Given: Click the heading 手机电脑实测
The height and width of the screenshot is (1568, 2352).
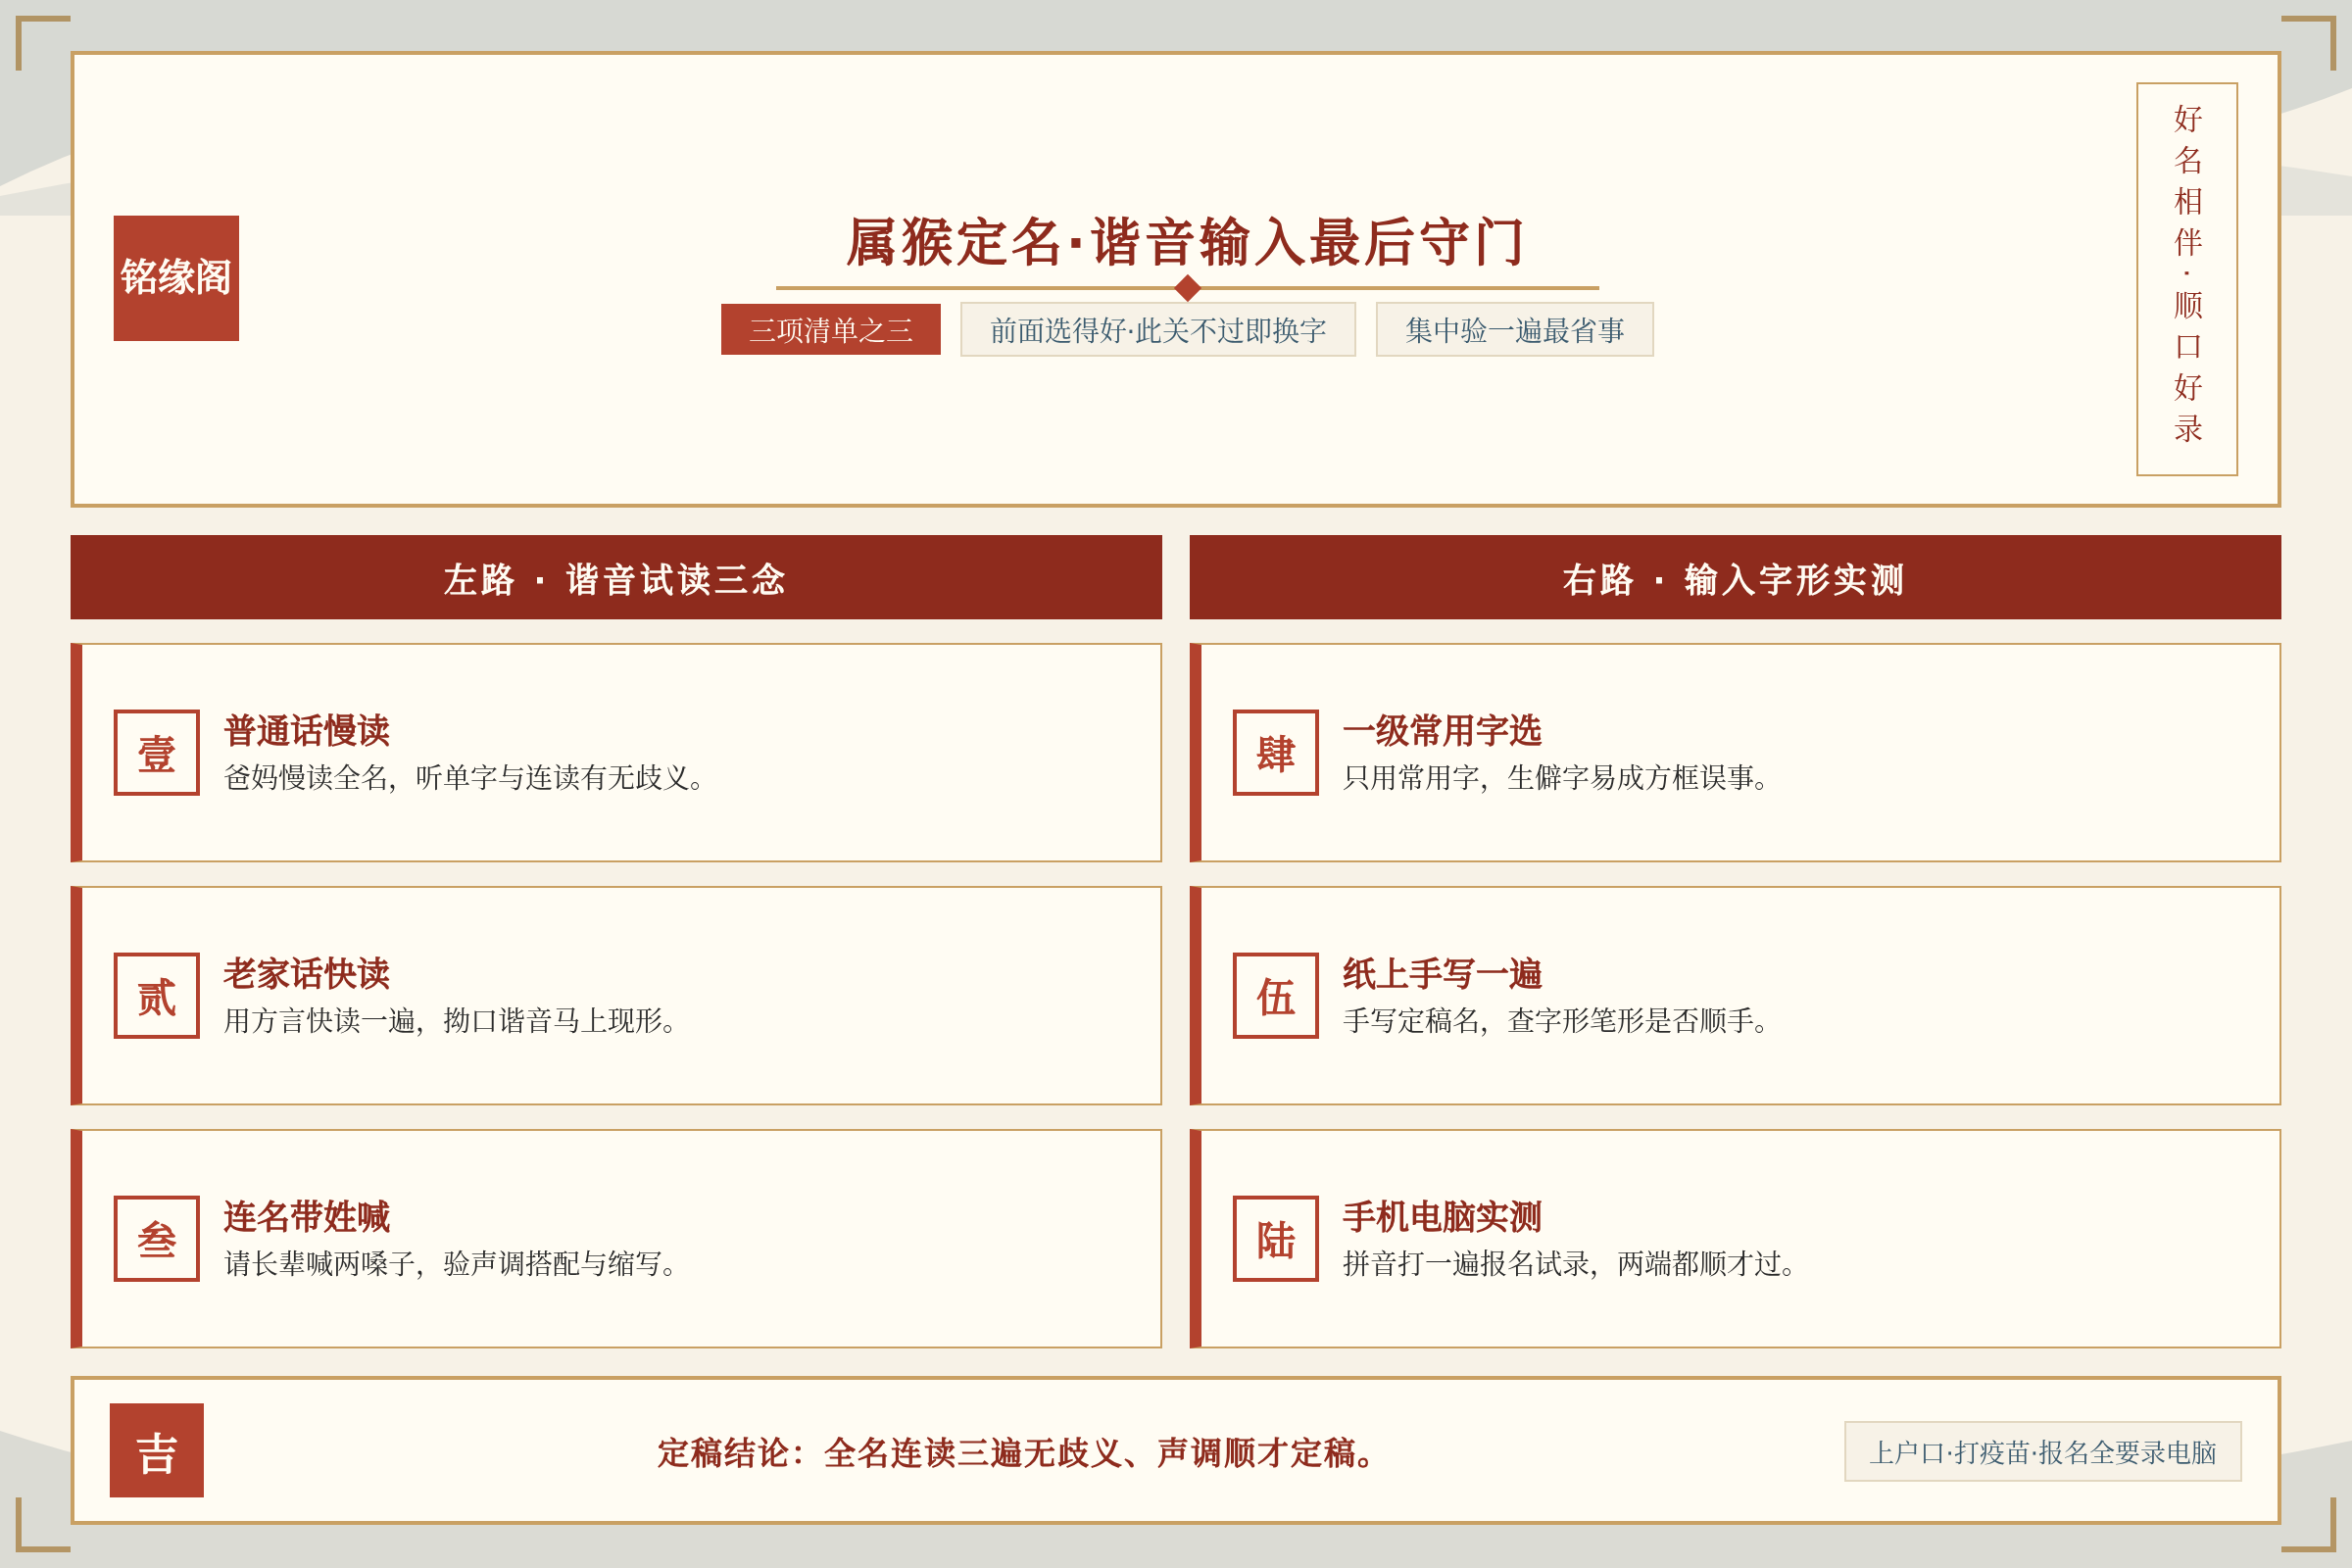Looking at the screenshot, I should pos(1442,1217).
